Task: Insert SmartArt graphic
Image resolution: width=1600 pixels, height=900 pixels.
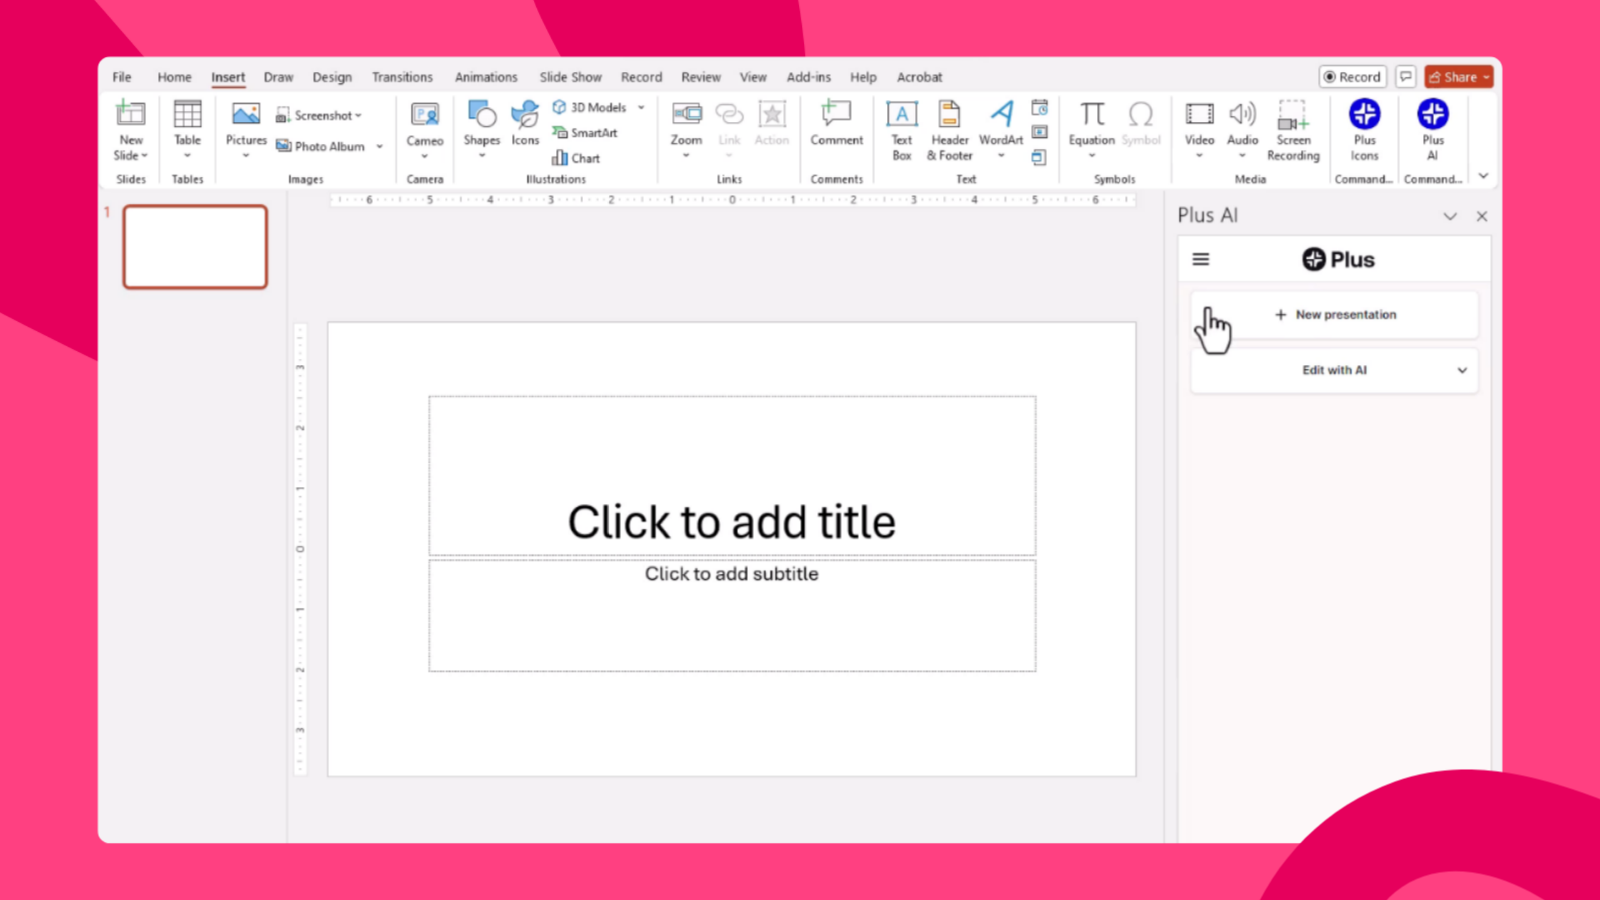Action: (x=585, y=132)
